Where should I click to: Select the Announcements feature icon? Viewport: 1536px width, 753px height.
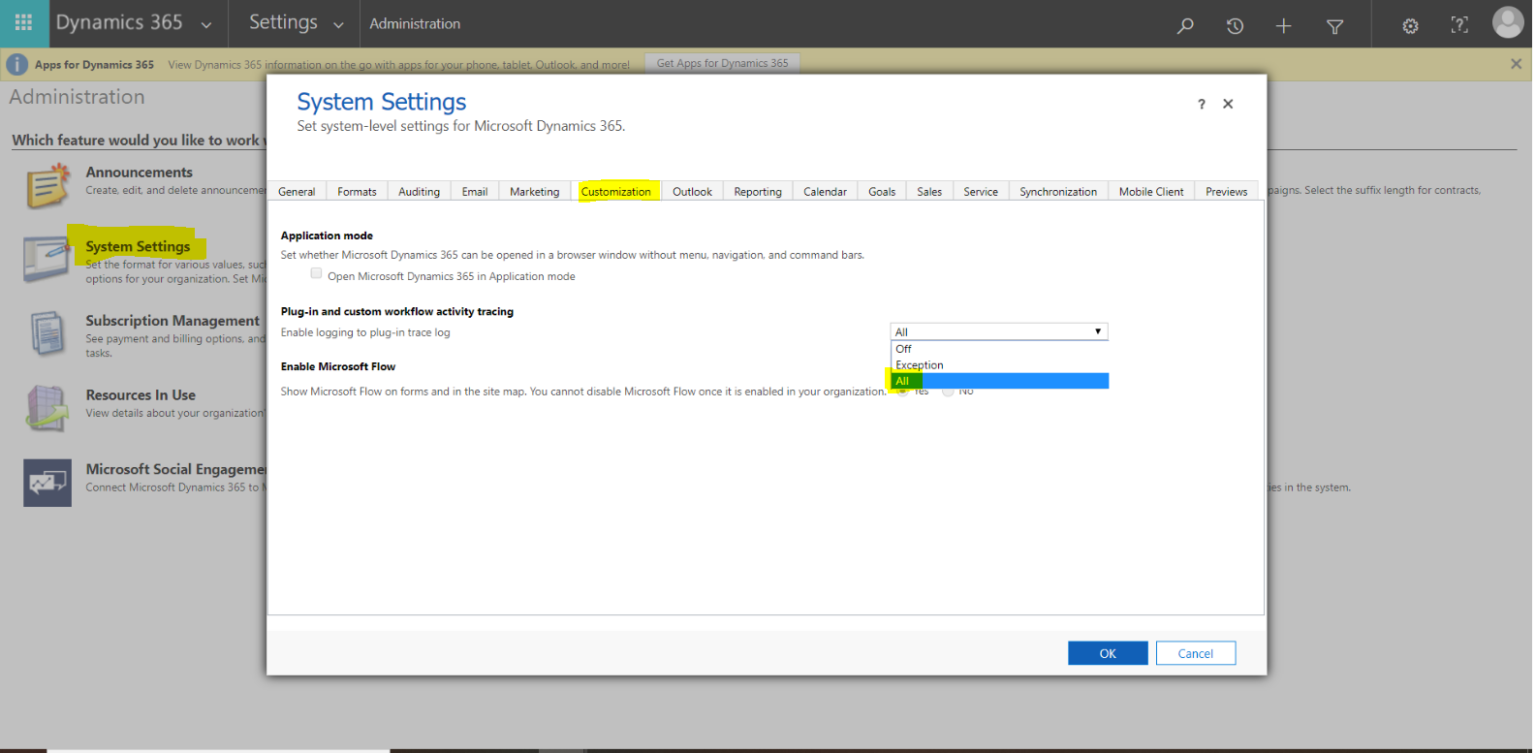tap(46, 184)
